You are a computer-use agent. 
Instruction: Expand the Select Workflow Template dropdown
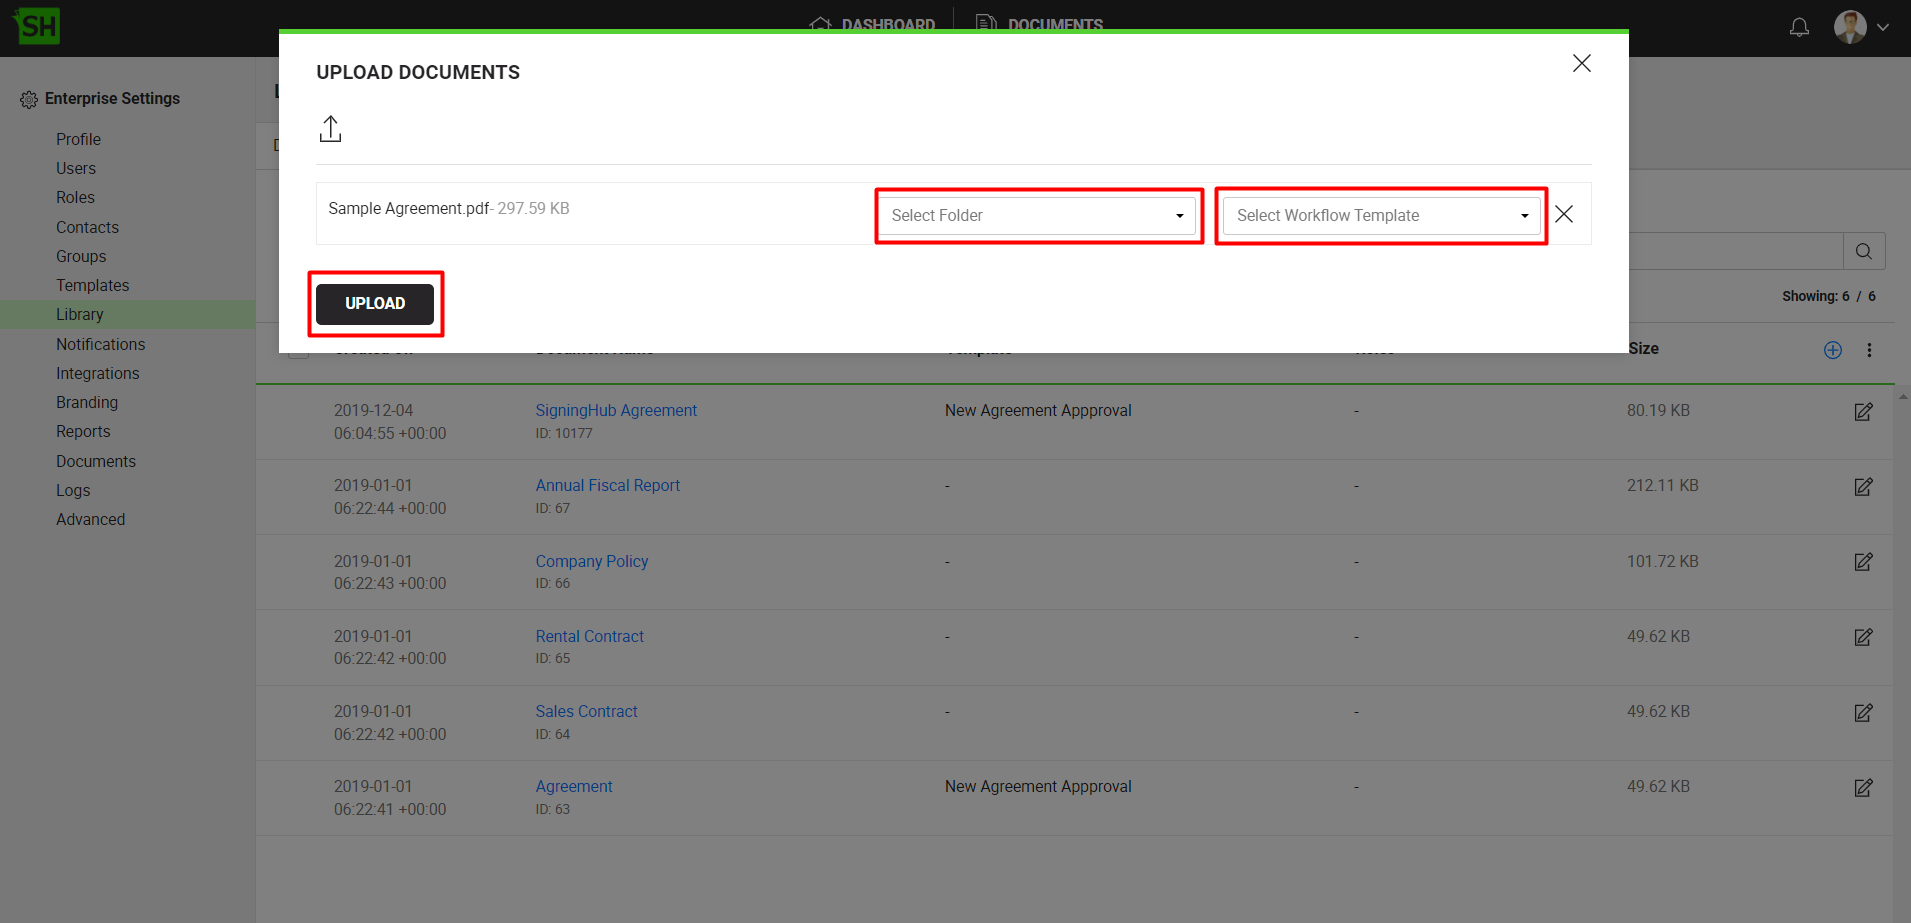(1381, 216)
